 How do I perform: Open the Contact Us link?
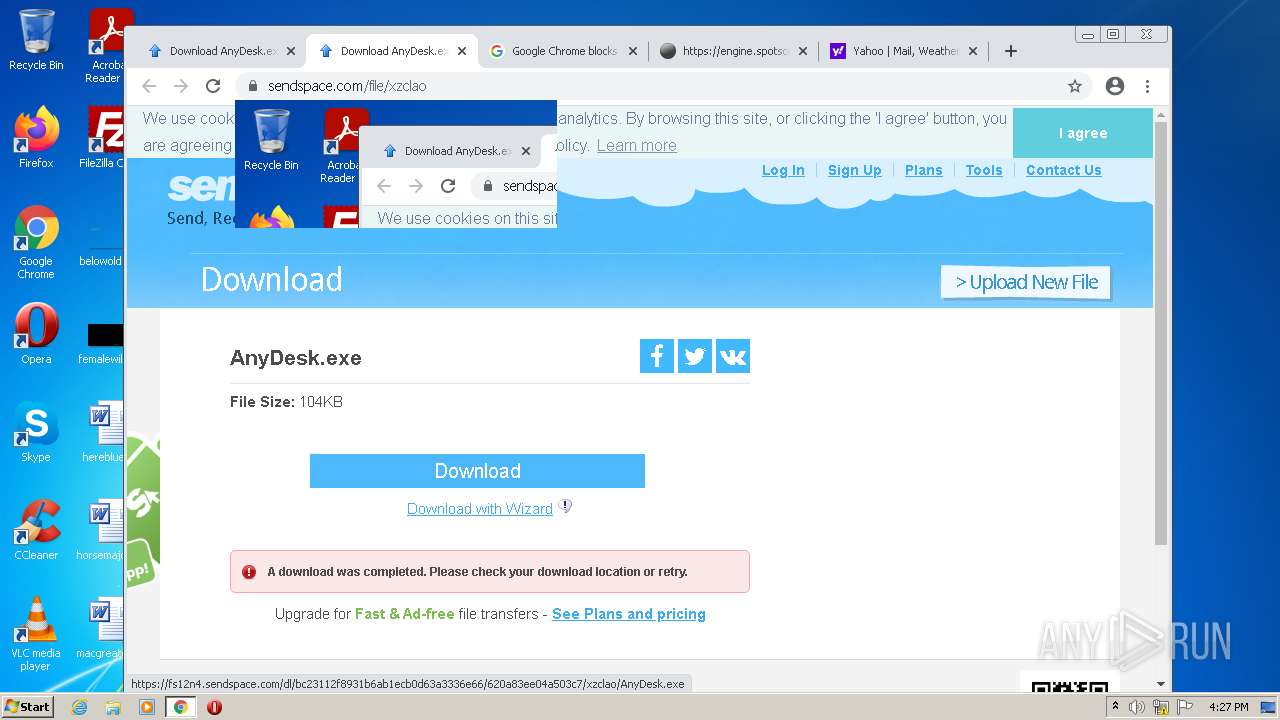pyautogui.click(x=1064, y=170)
